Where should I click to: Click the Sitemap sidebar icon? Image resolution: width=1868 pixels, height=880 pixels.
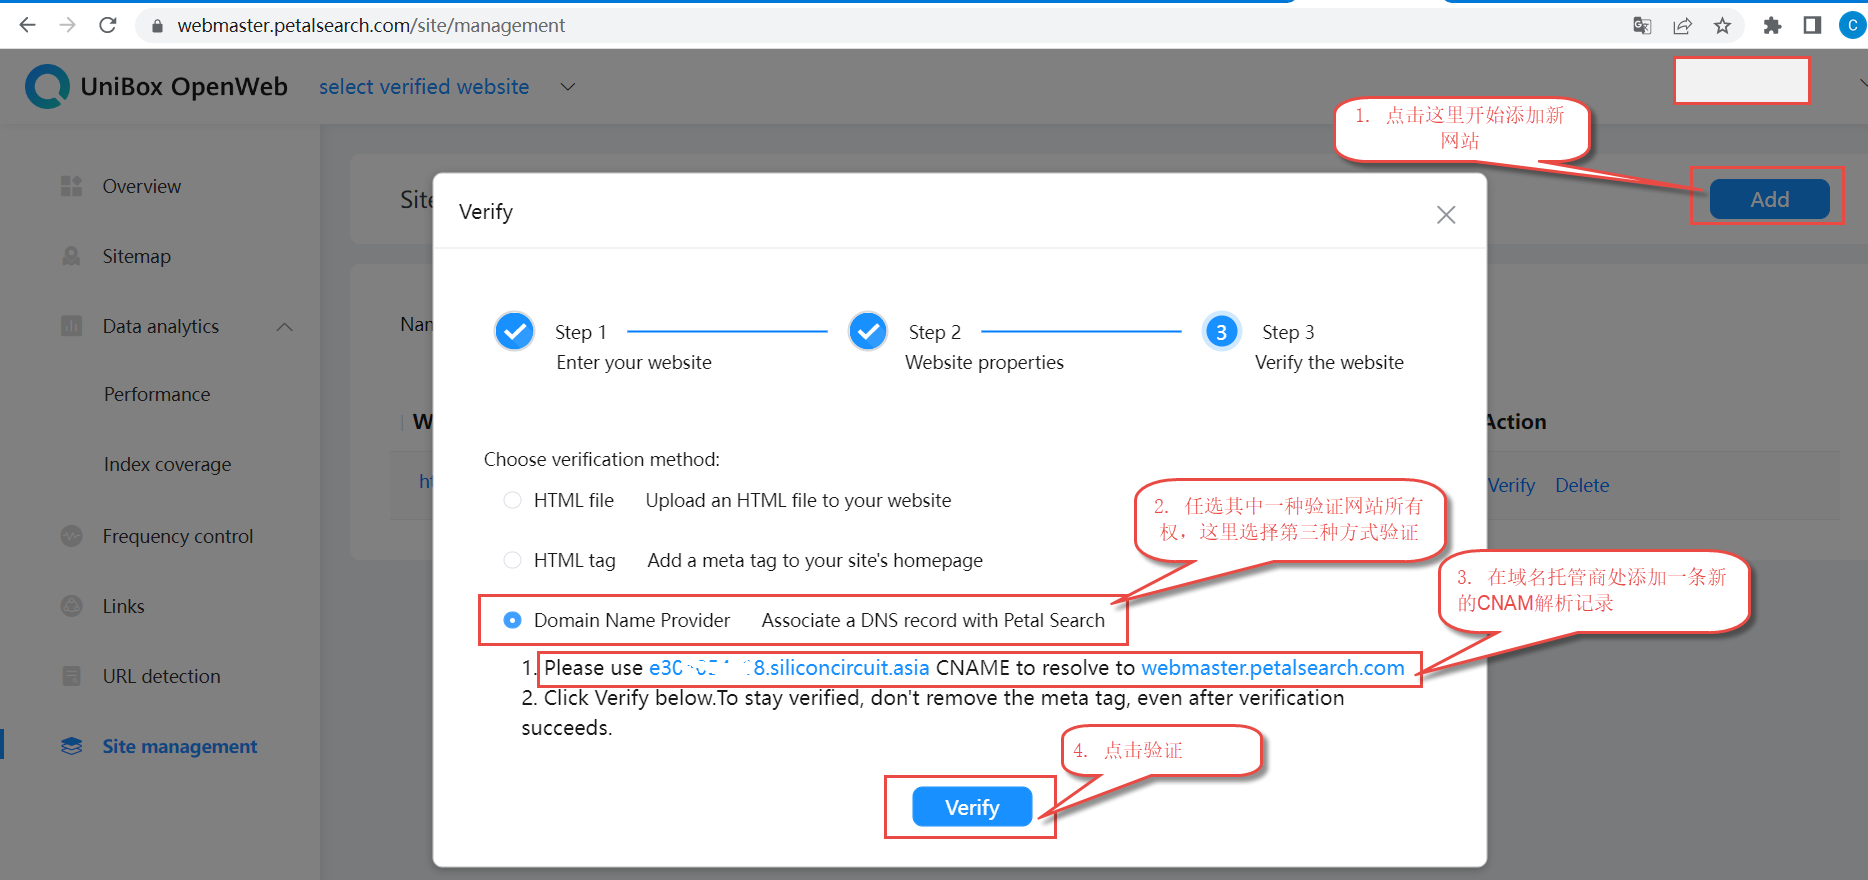point(71,256)
